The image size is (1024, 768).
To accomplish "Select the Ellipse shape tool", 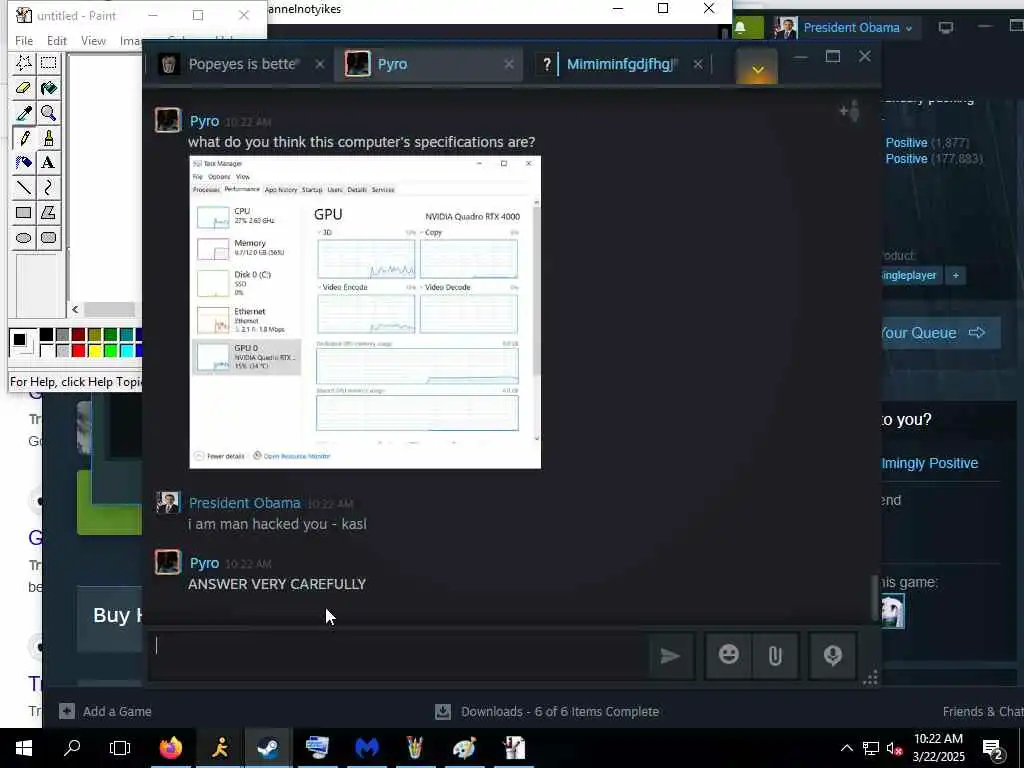I will pyautogui.click(x=24, y=238).
